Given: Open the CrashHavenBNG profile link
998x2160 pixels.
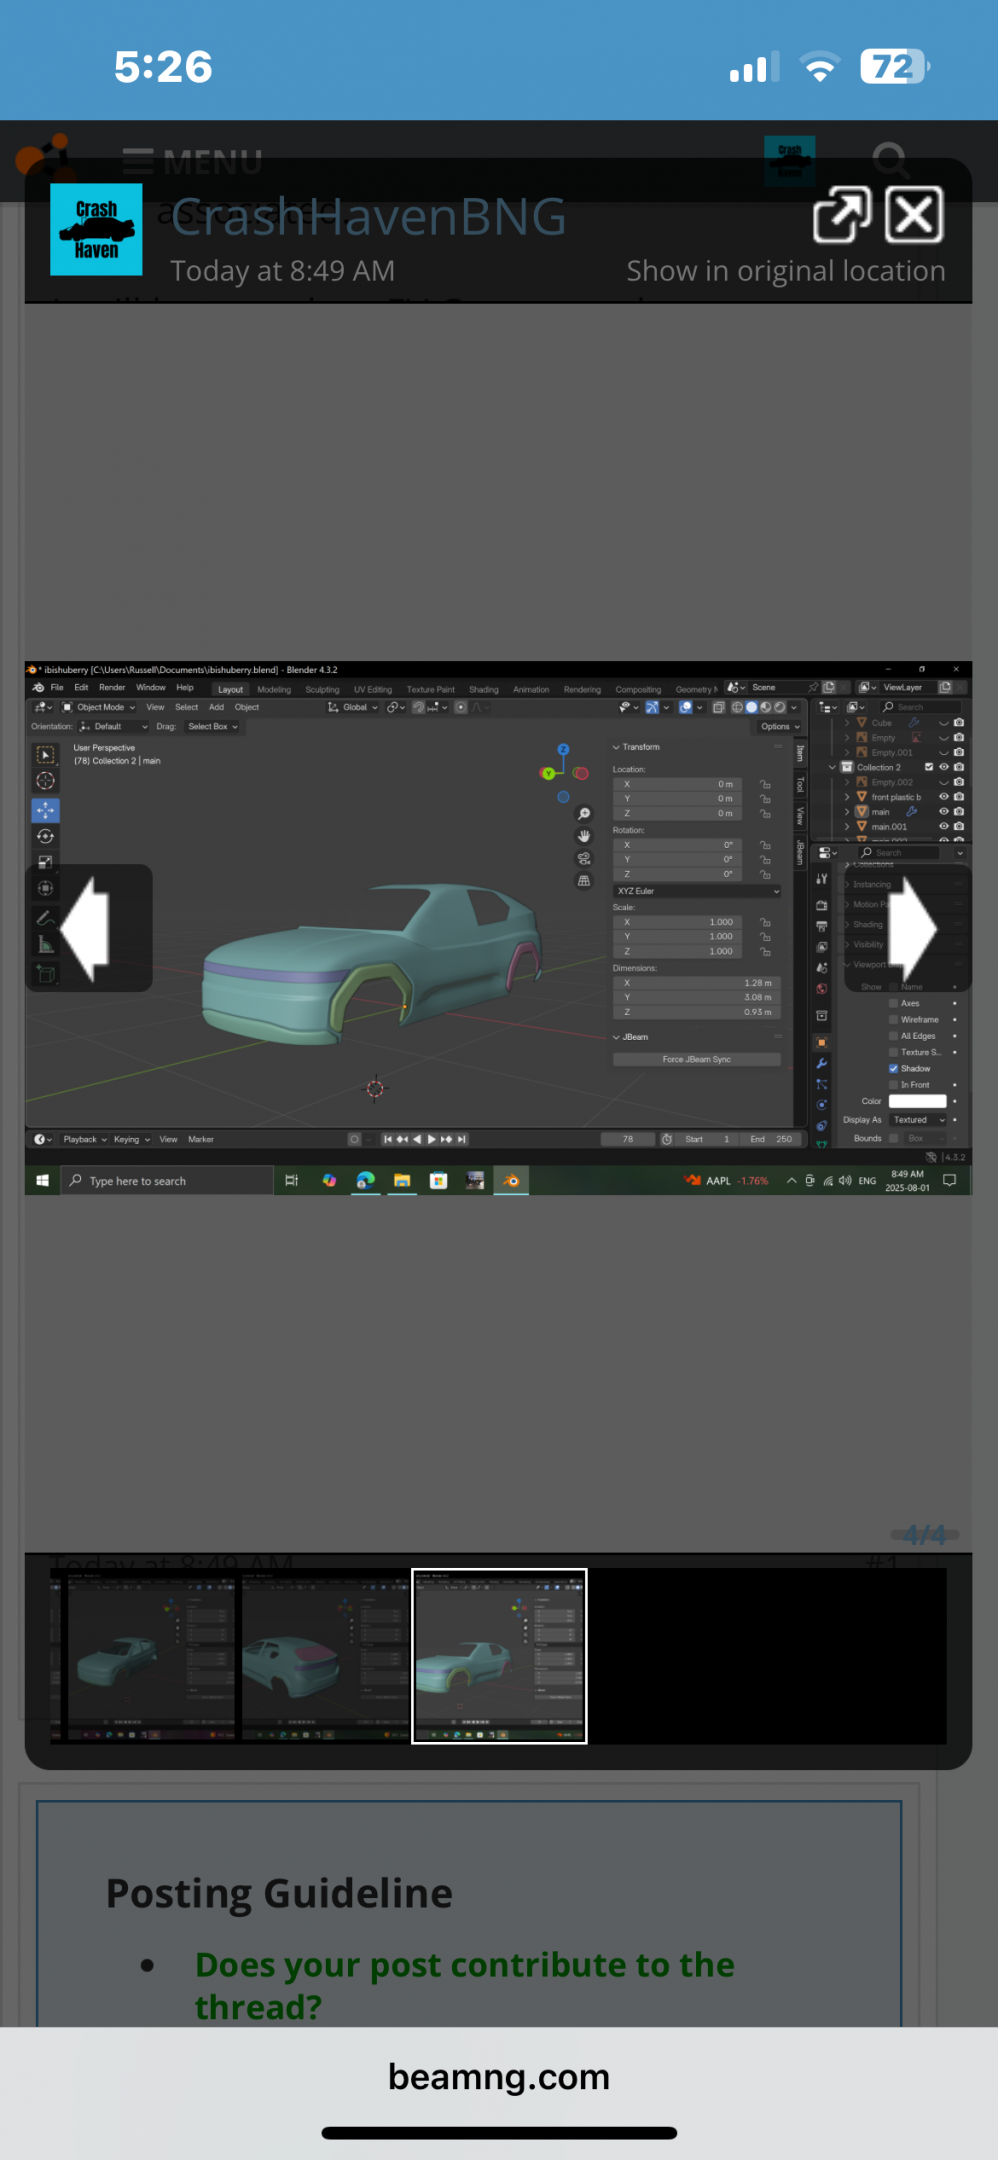Looking at the screenshot, I should tap(368, 217).
